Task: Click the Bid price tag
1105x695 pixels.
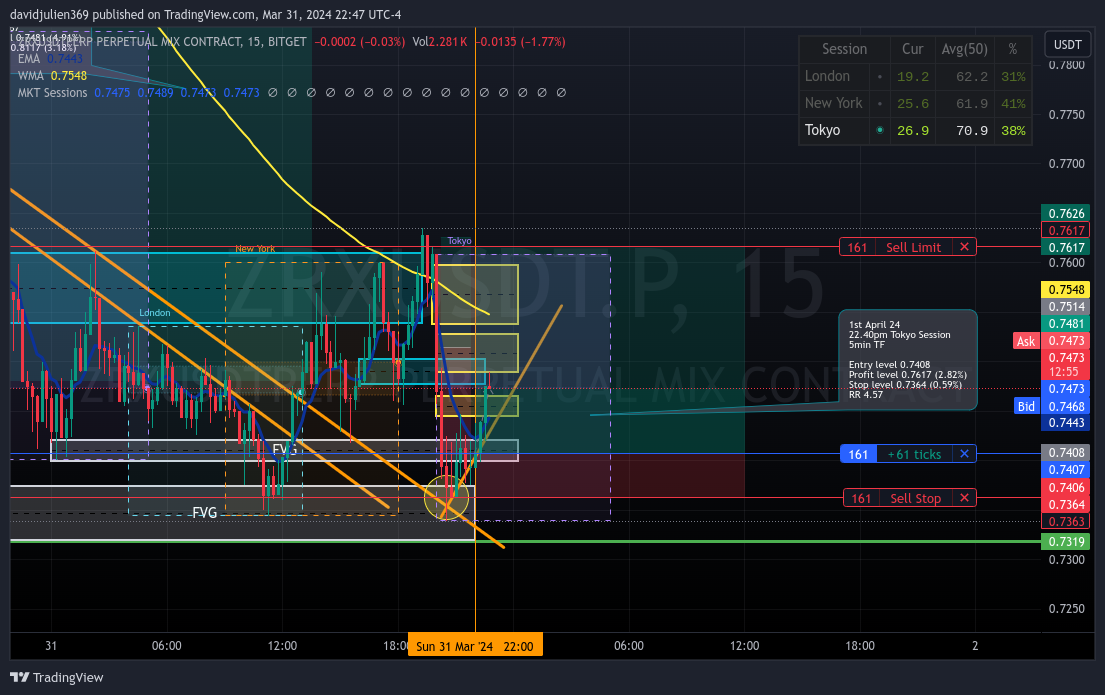Action: pos(1026,406)
